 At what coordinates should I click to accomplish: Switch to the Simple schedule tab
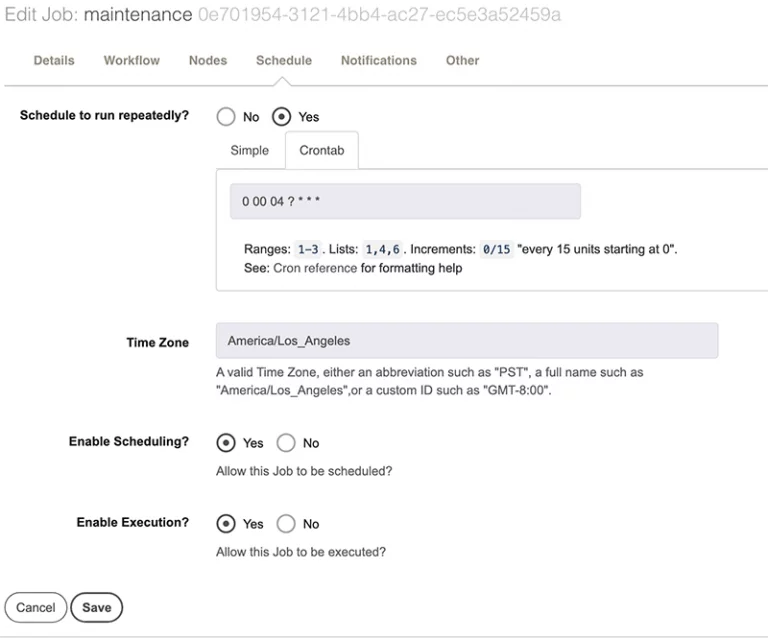250,150
